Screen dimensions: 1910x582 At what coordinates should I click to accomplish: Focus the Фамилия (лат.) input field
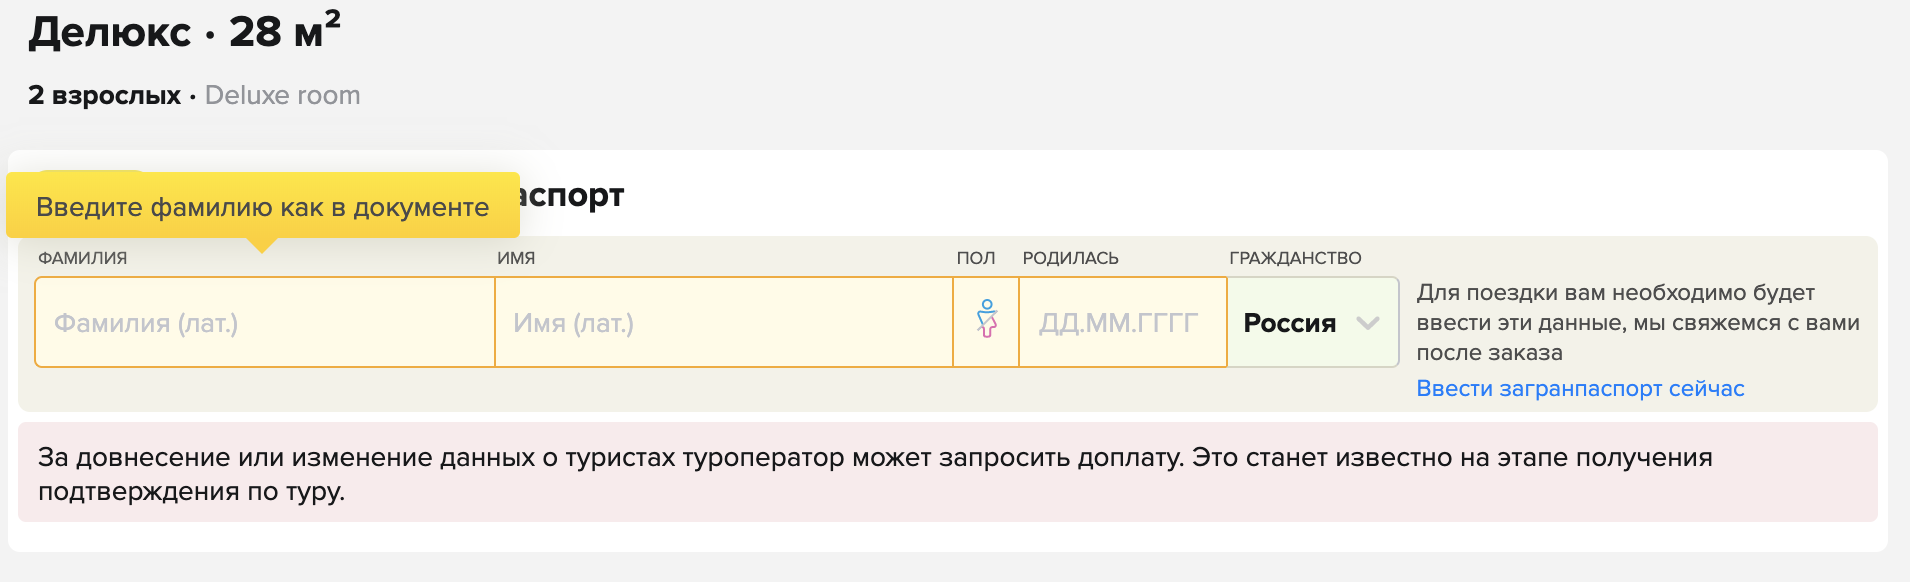265,322
